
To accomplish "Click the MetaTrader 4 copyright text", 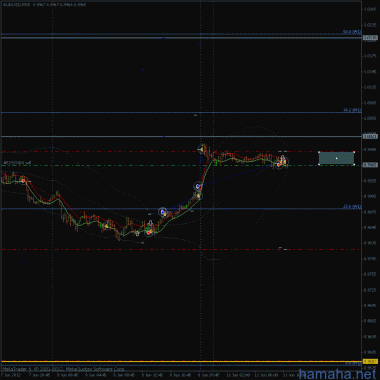I will 63,369.
